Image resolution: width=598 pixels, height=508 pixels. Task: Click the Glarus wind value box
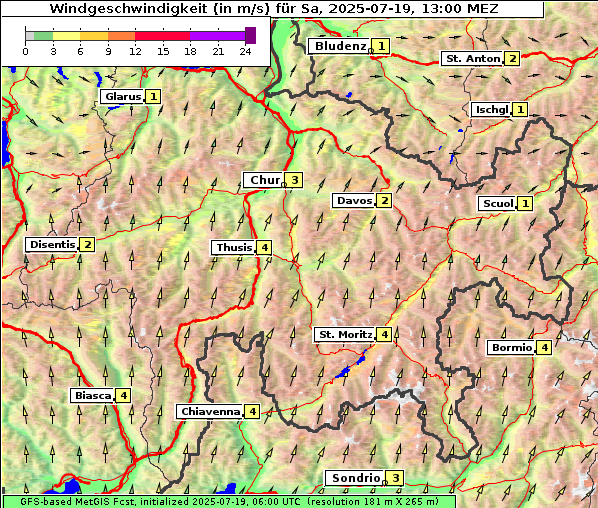click(x=153, y=96)
